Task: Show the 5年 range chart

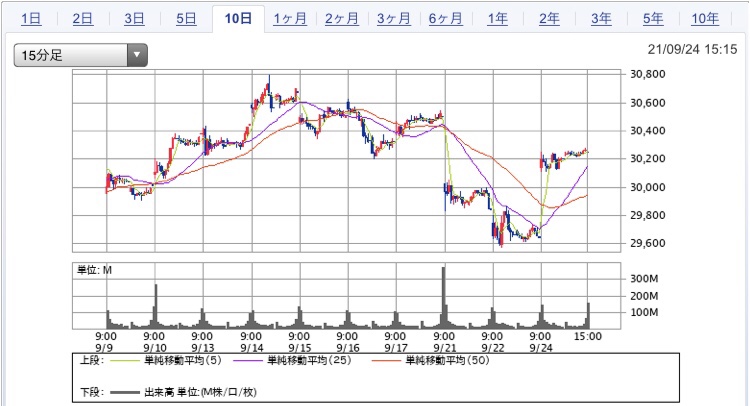Action: (653, 19)
